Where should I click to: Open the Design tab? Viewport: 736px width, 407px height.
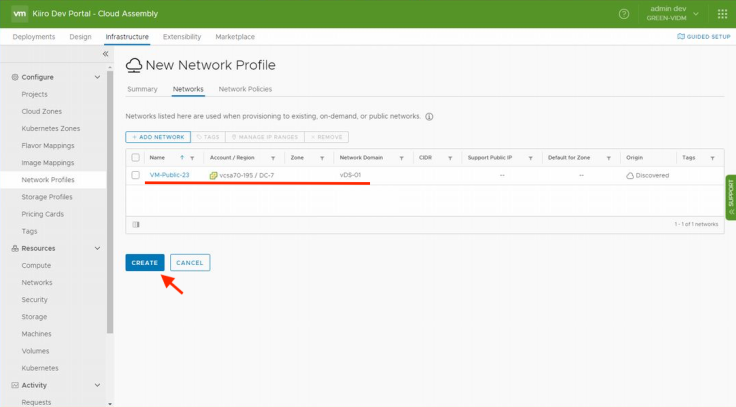pyautogui.click(x=80, y=37)
